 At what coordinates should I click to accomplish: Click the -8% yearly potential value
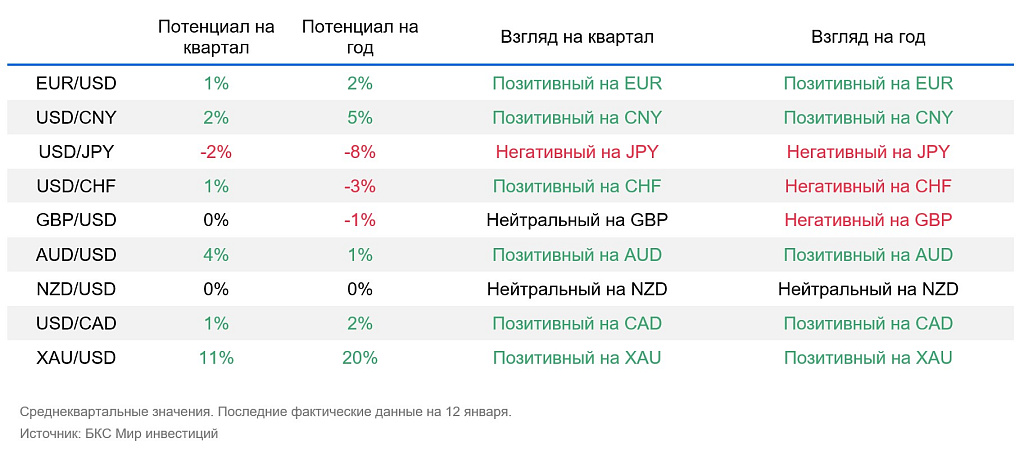tap(360, 152)
